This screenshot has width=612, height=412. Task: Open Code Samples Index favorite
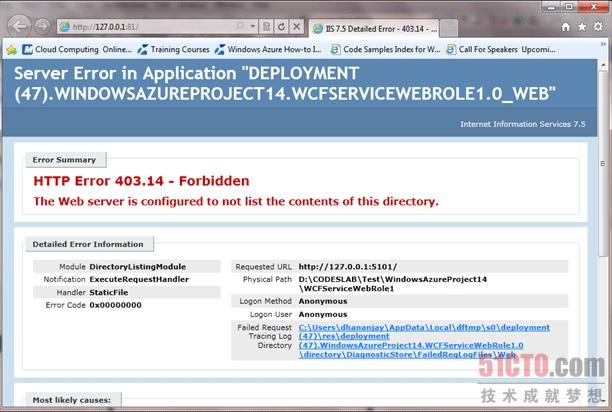(x=386, y=50)
